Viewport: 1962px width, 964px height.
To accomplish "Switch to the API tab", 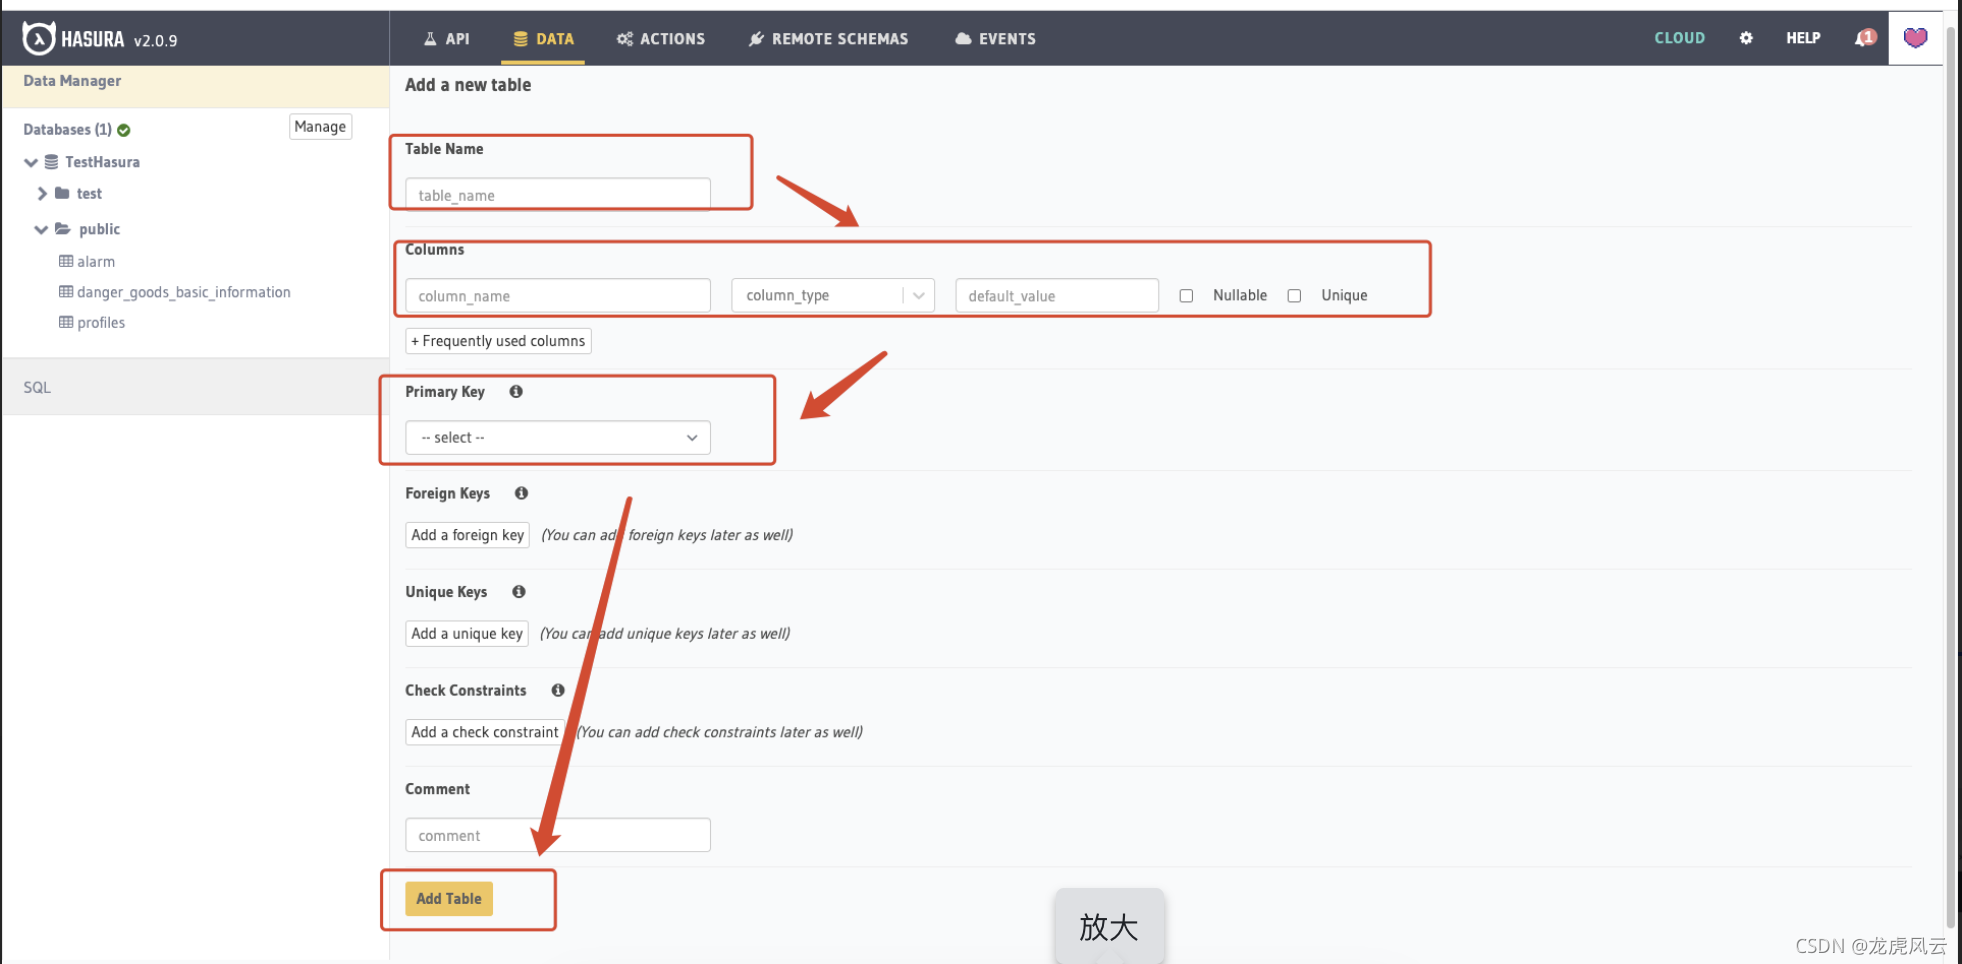I will [x=446, y=39].
